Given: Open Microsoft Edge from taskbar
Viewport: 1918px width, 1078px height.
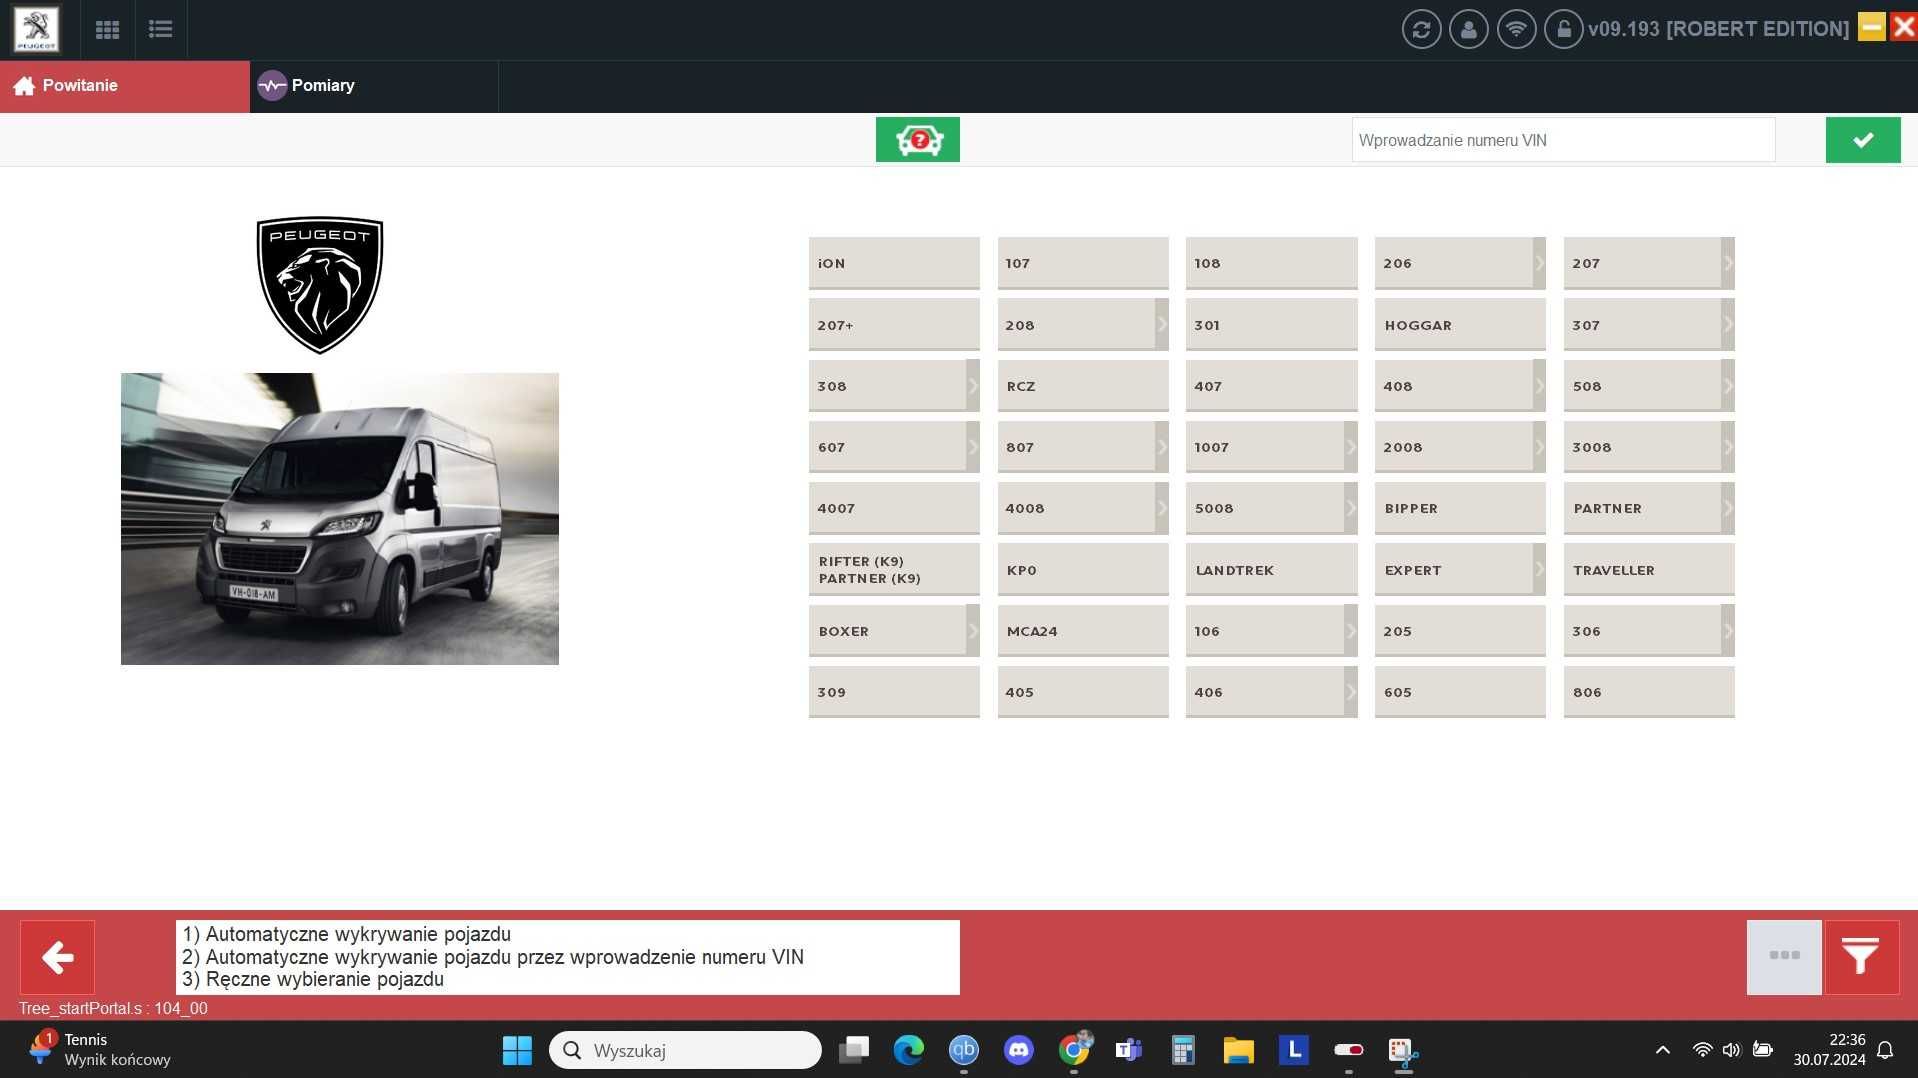Looking at the screenshot, I should pyautogui.click(x=908, y=1050).
